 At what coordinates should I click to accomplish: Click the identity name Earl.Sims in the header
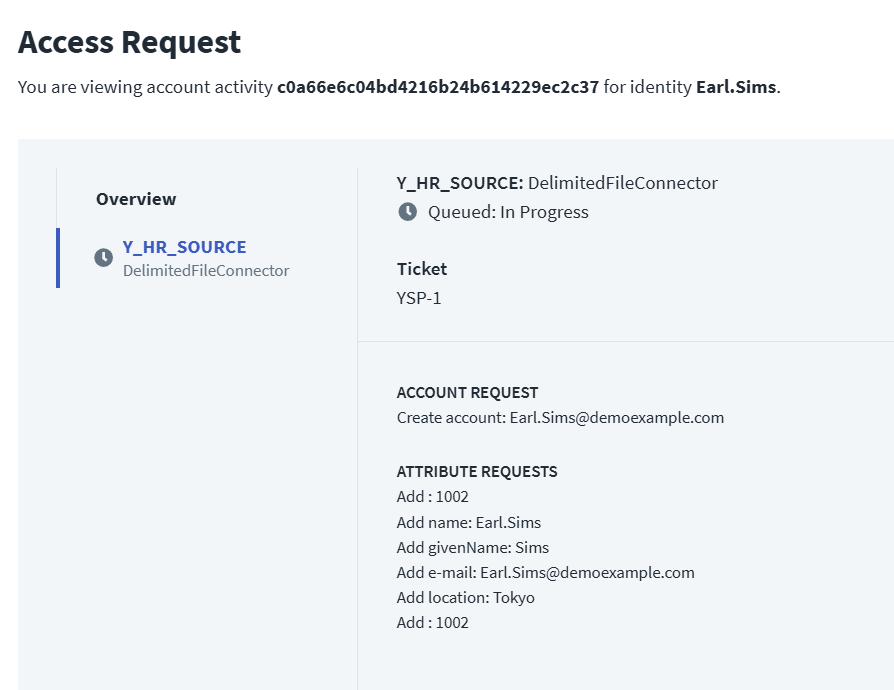735,87
